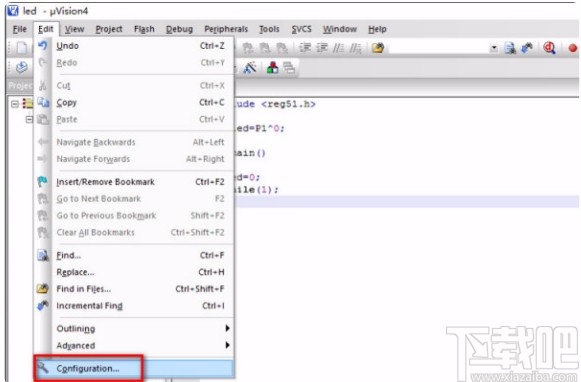This screenshot has height=382, width=581.
Task: Open Target Options magic wand icon
Action: tap(250, 67)
